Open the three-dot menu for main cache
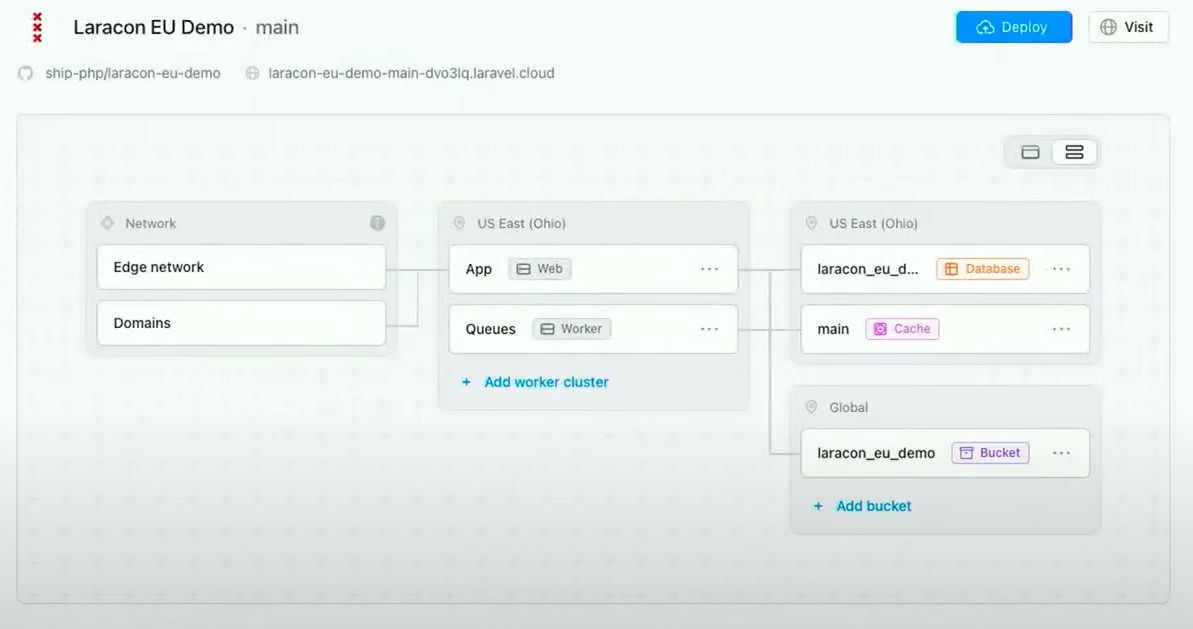The width and height of the screenshot is (1193, 629). pos(1061,329)
